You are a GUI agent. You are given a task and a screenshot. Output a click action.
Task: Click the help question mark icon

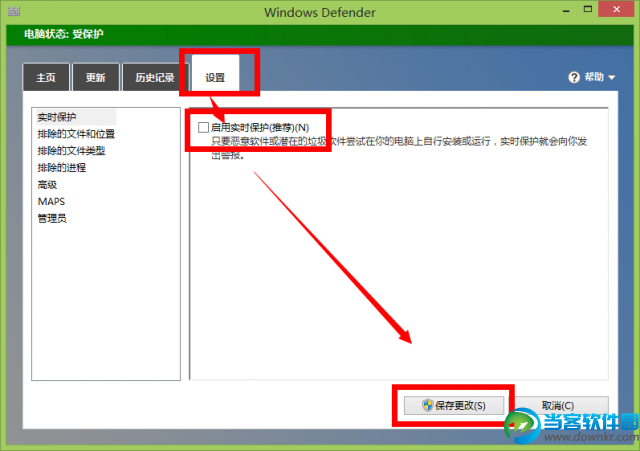574,77
